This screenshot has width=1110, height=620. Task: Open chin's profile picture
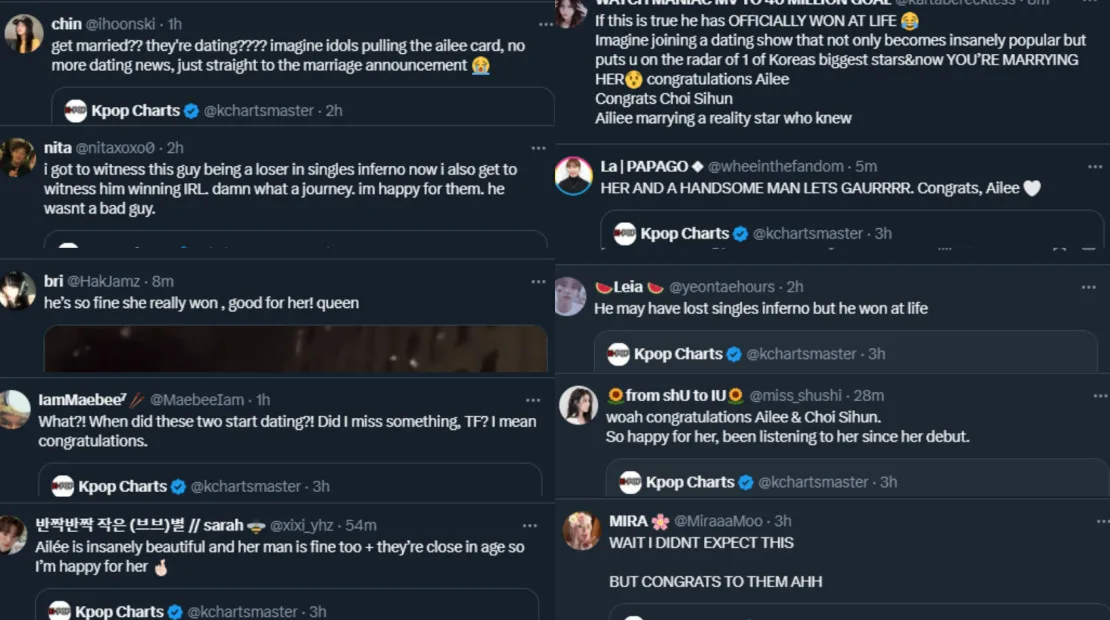click(22, 34)
